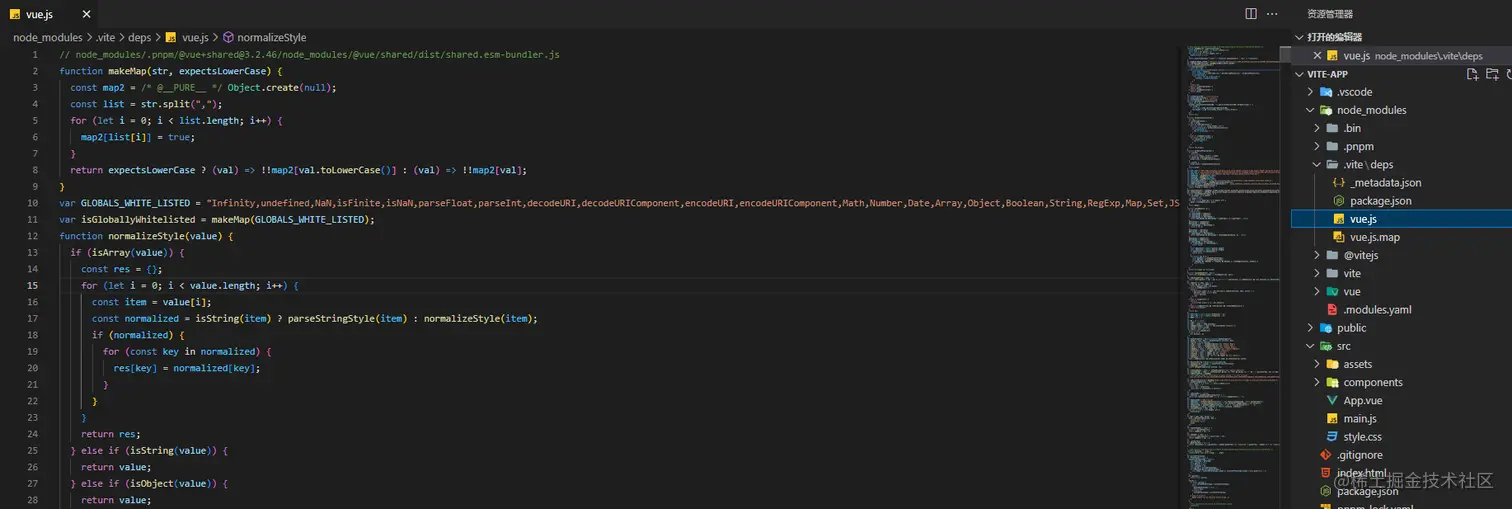Open the editor more actions ellipsis
Image resolution: width=1512 pixels, height=509 pixels.
coord(1273,14)
